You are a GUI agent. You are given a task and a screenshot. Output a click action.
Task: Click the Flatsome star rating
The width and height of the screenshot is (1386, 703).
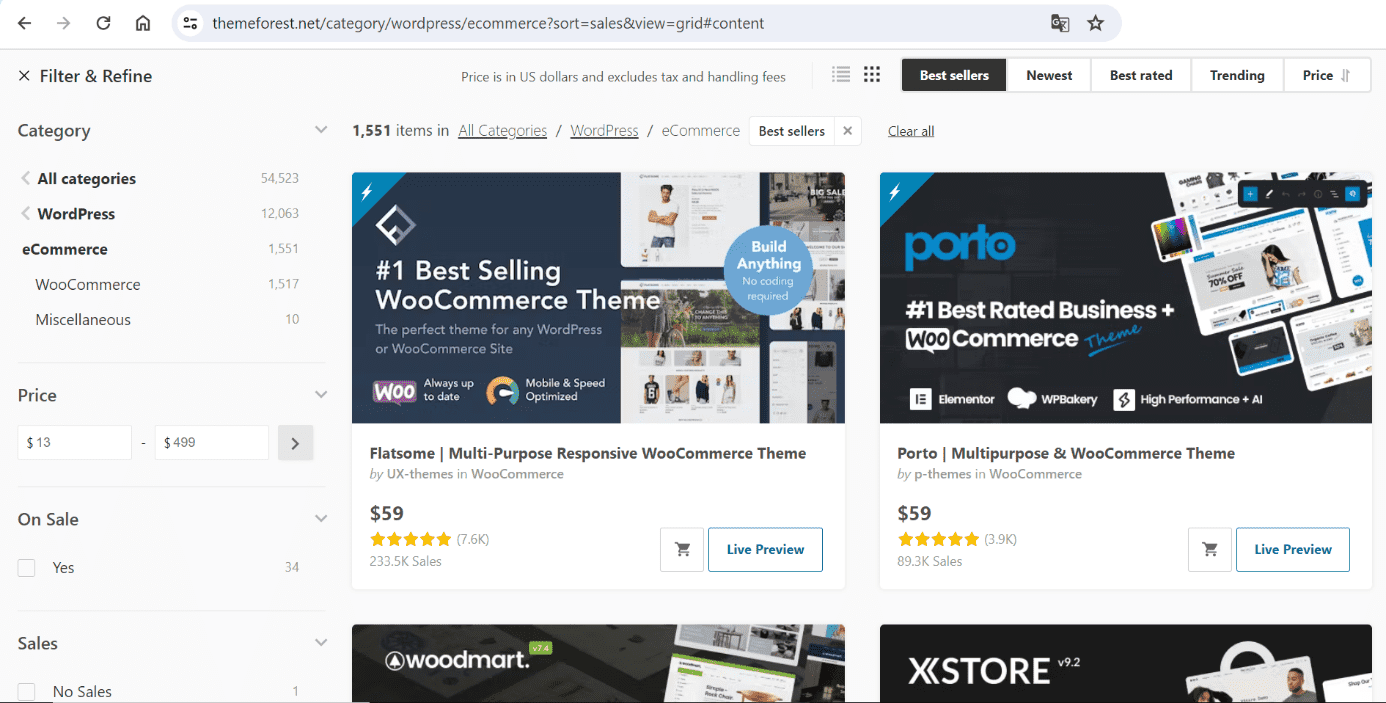point(411,540)
